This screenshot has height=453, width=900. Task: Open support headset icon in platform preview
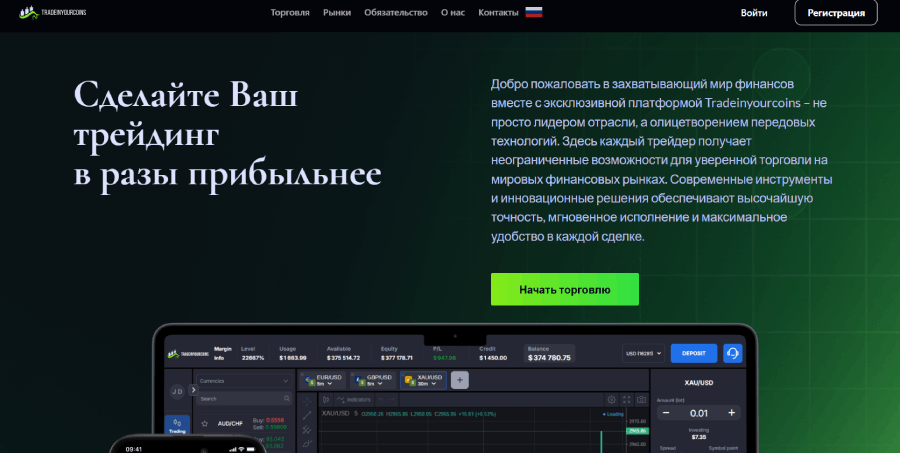732,353
